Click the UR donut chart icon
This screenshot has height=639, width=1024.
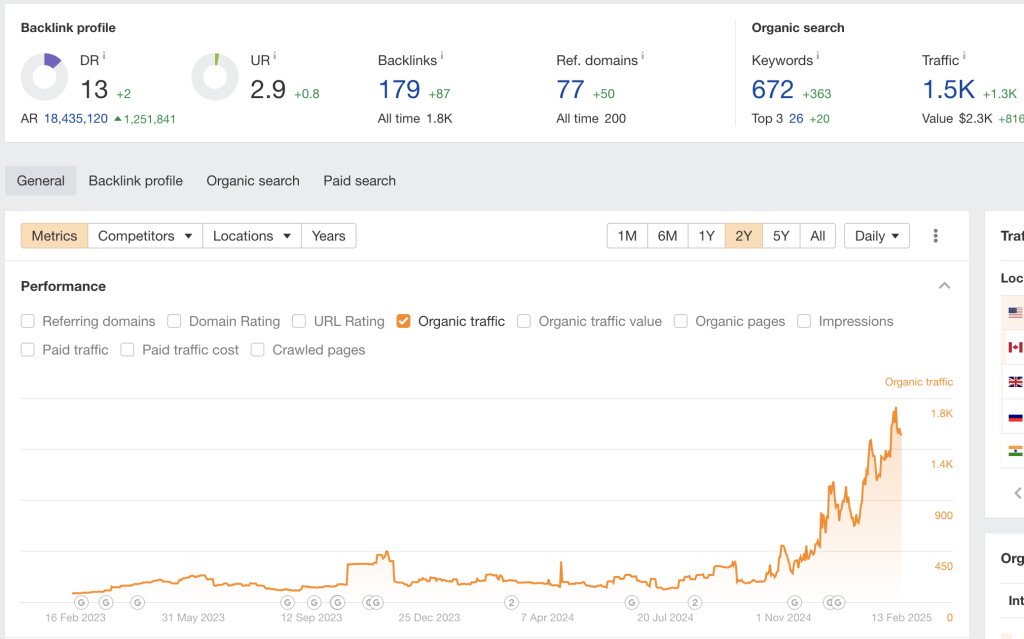[215, 78]
